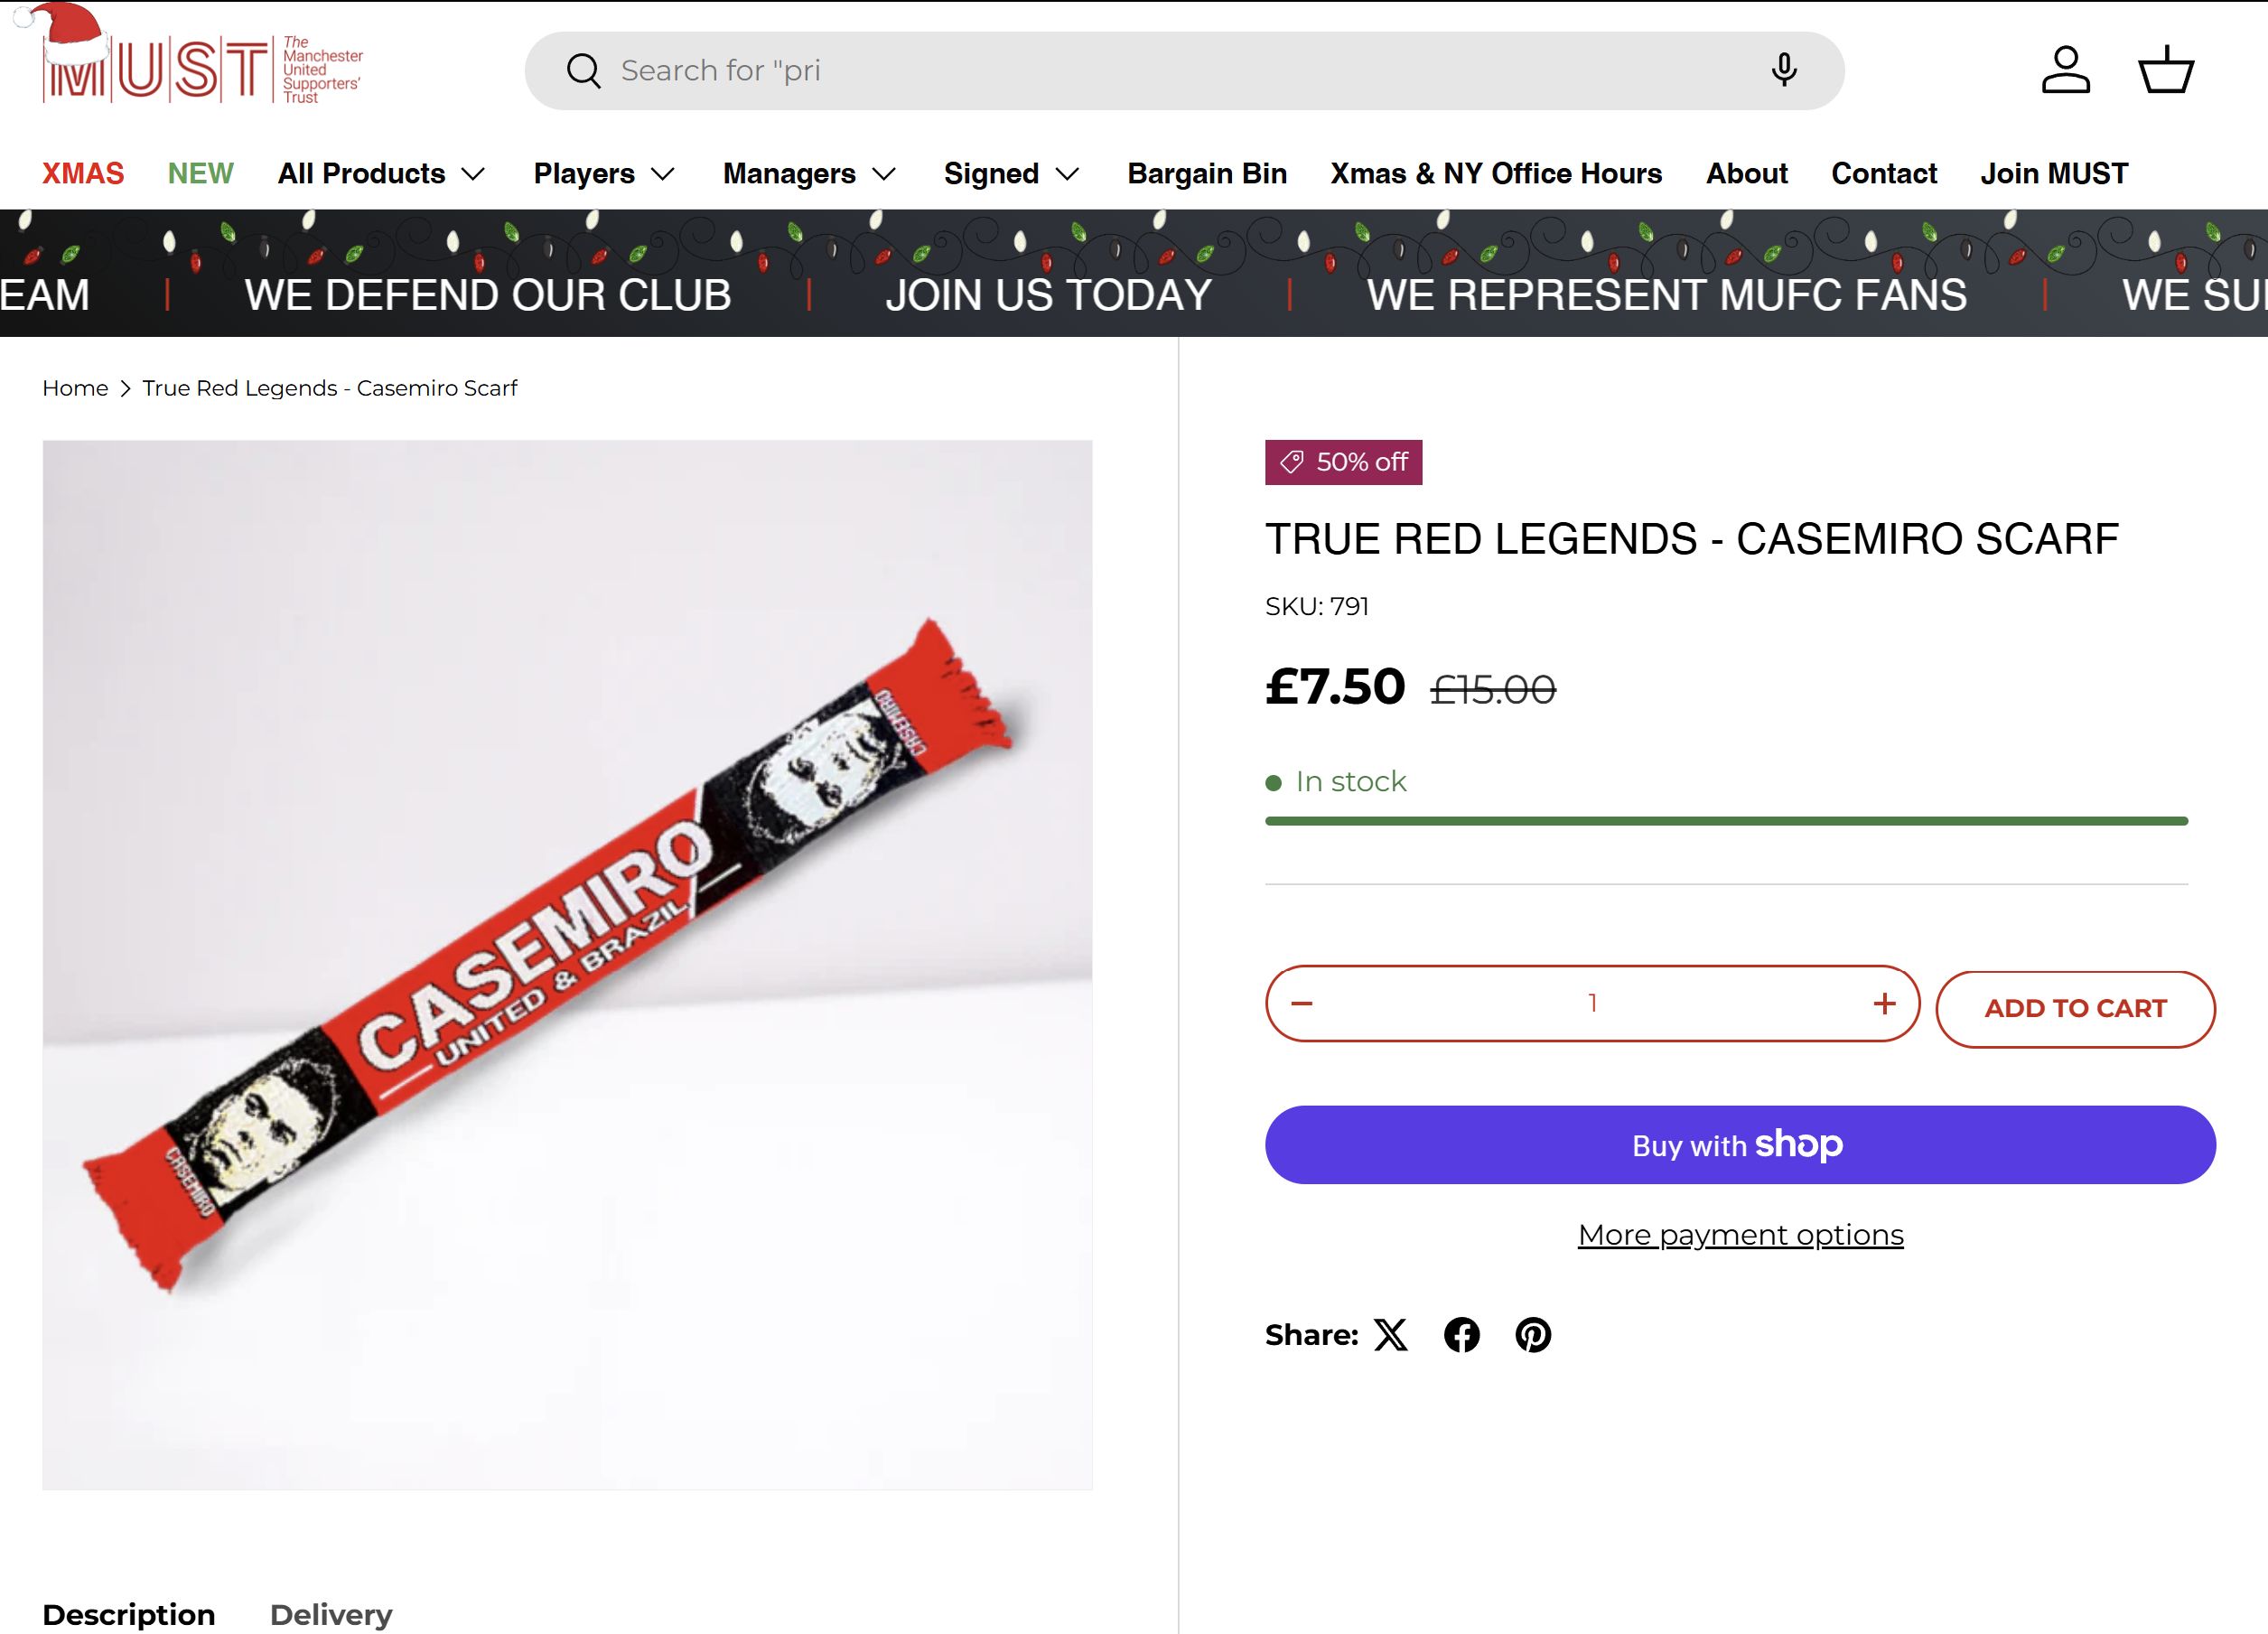Click the Casemiro scarf product image
This screenshot has height=1634, width=2268.
coord(567,965)
